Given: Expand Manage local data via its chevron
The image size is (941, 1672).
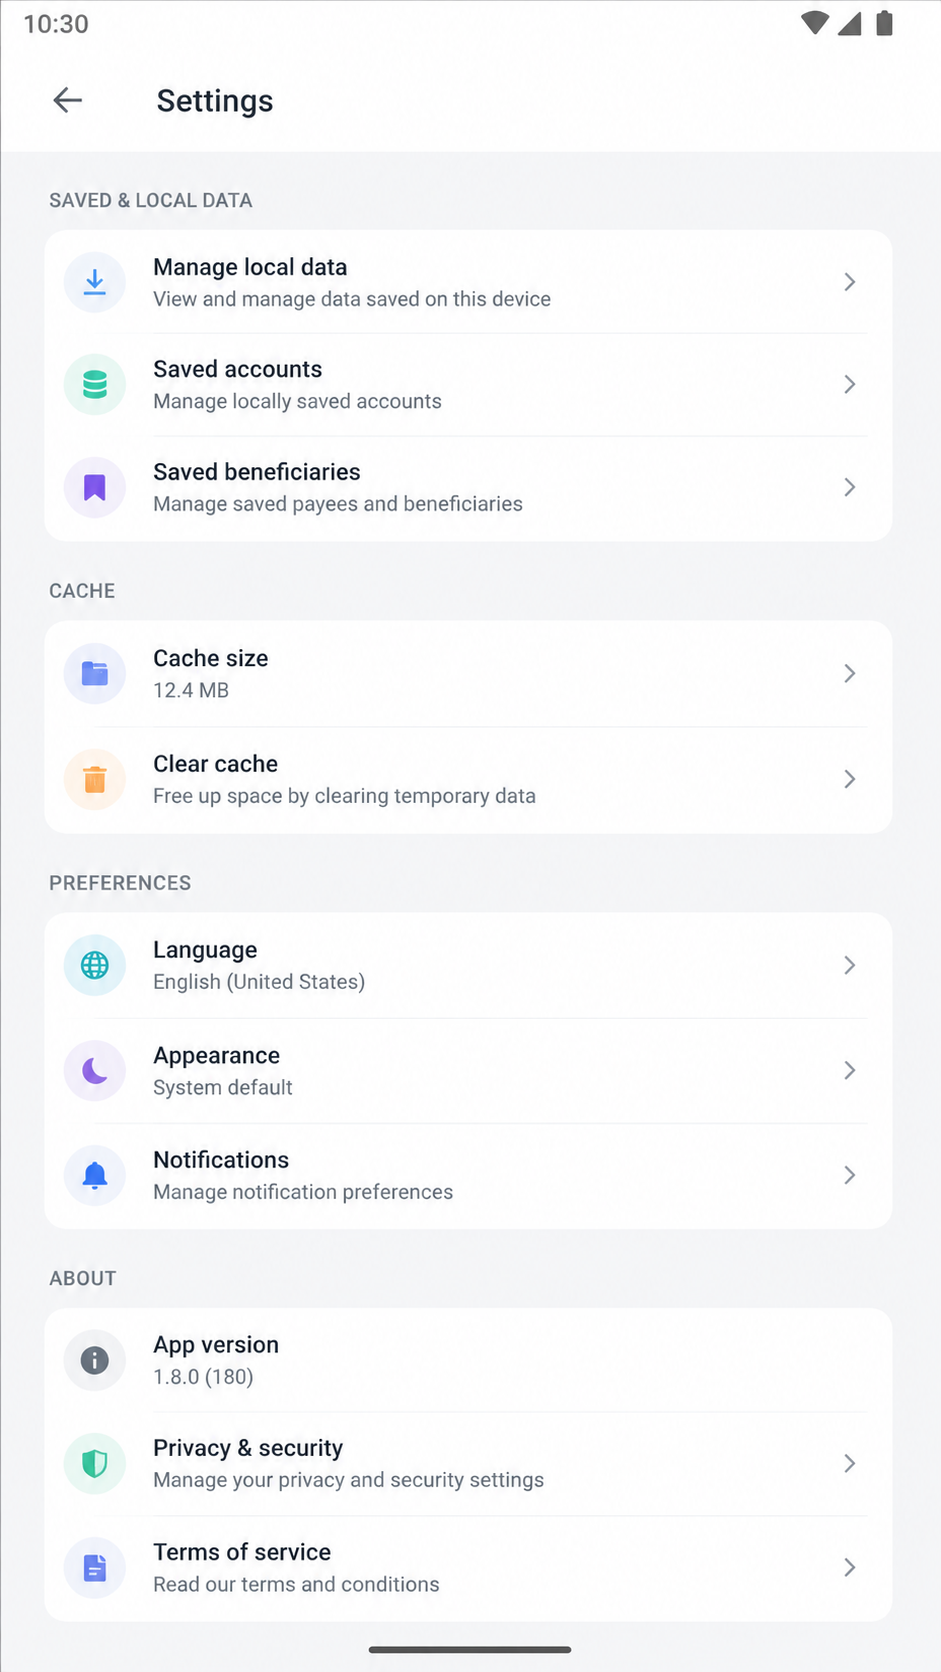Looking at the screenshot, I should [849, 282].
